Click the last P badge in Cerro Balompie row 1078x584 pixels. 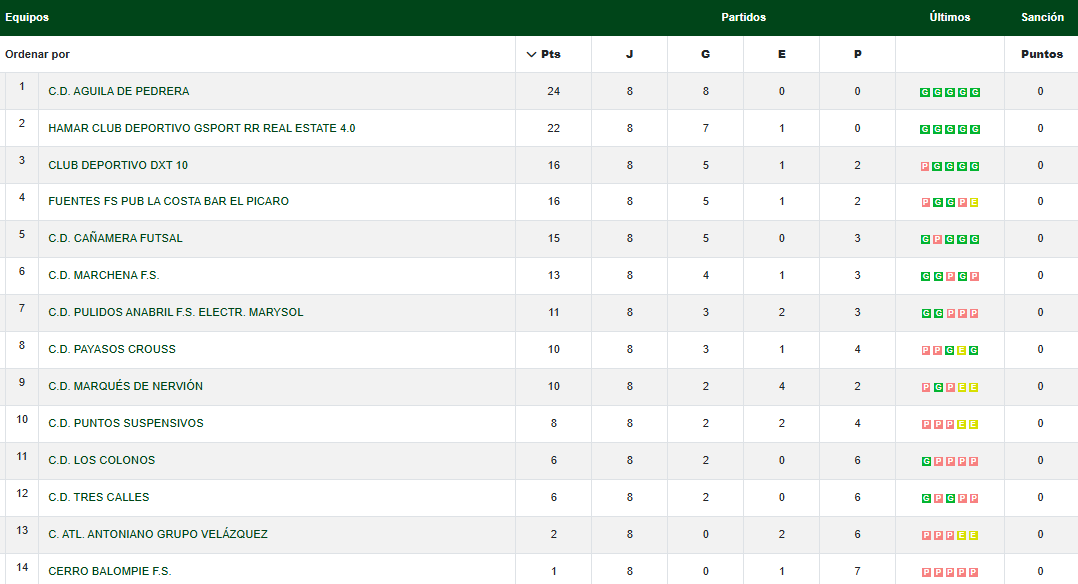[974, 573]
